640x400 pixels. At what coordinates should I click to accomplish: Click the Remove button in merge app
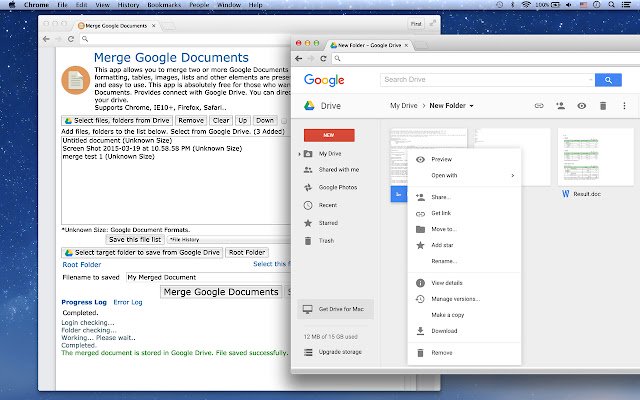(x=191, y=120)
